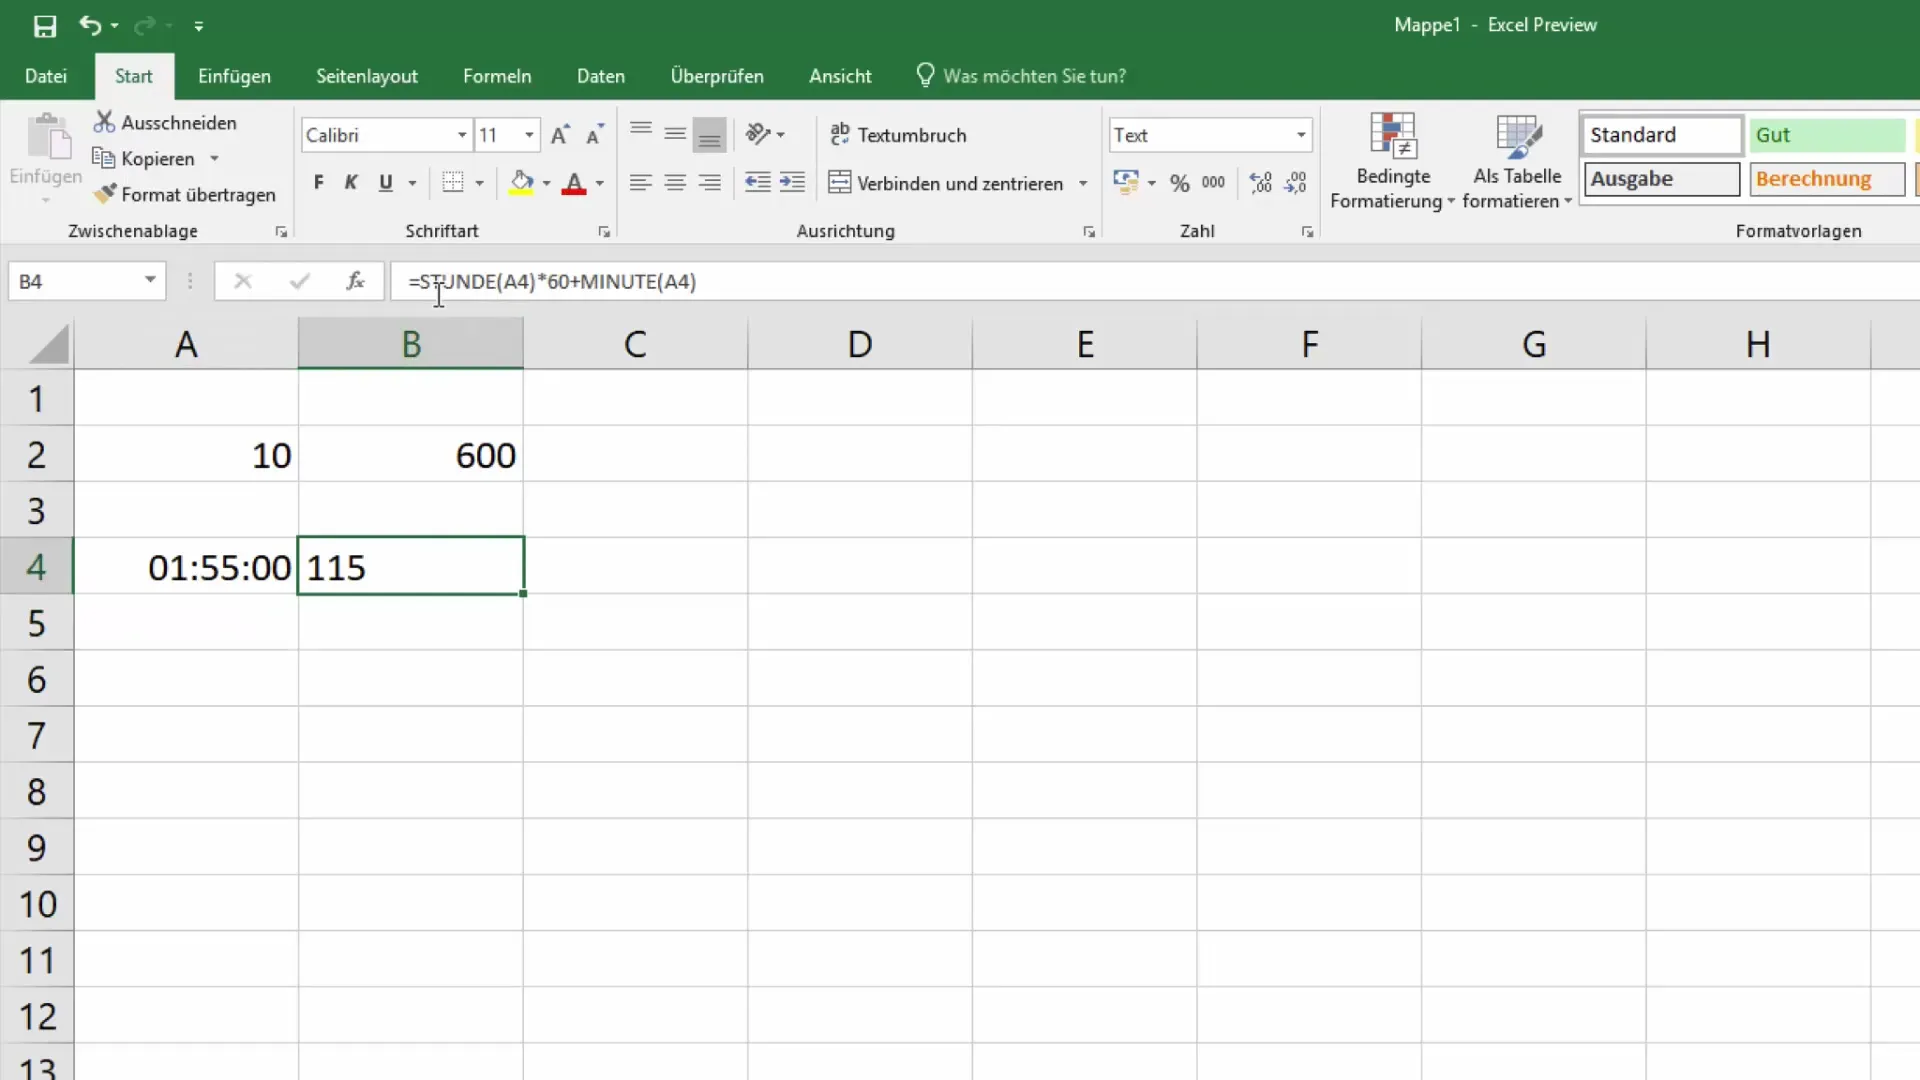This screenshot has height=1080, width=1920.
Task: Click the Increase Font Size button
Action: point(559,135)
